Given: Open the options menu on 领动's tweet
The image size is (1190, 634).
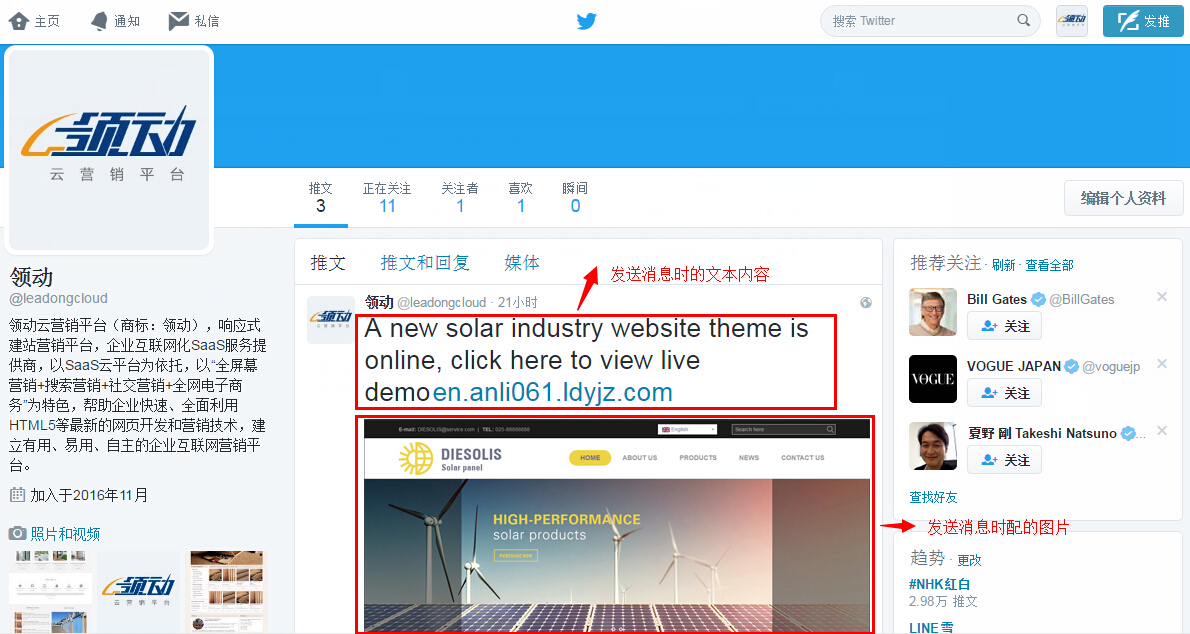Looking at the screenshot, I should (864, 302).
